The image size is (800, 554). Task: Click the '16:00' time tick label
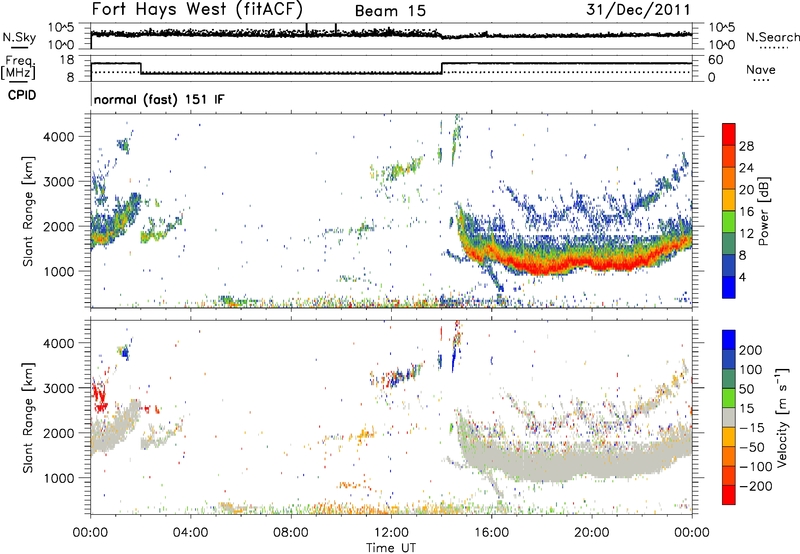491,533
